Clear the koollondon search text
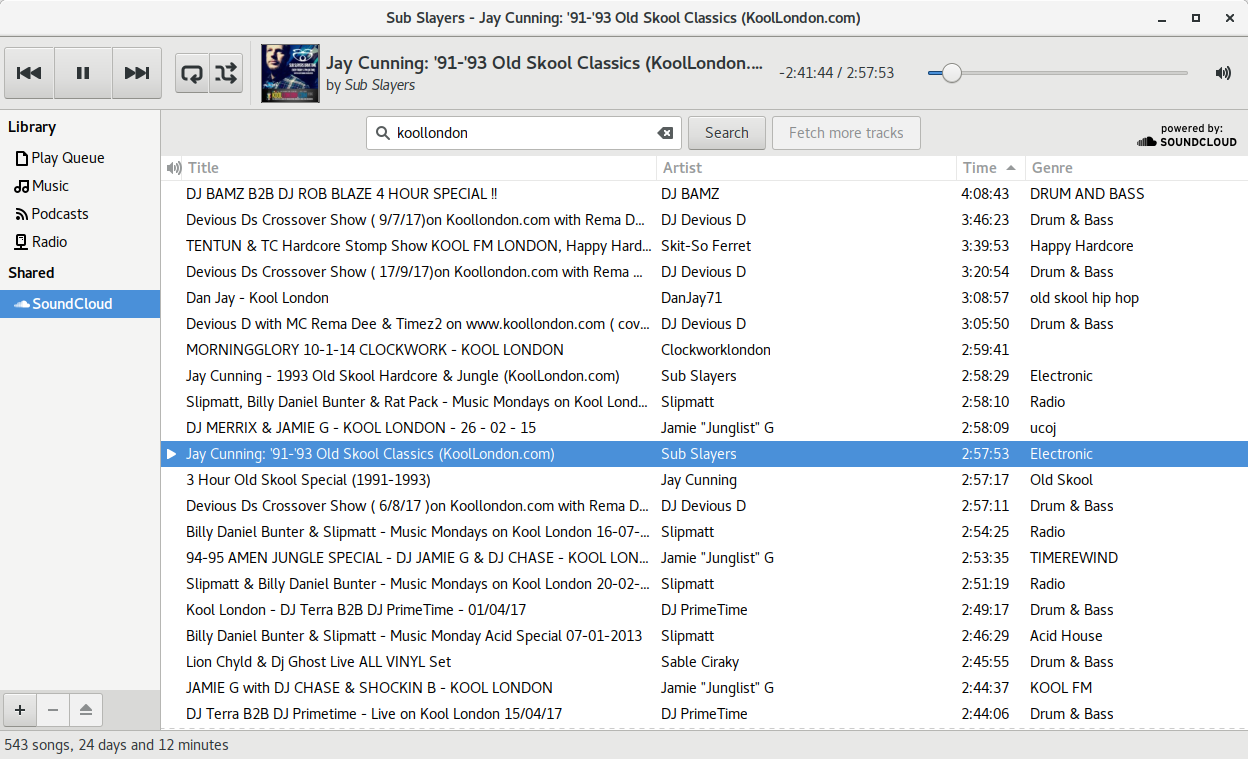The image size is (1248, 759). (665, 133)
